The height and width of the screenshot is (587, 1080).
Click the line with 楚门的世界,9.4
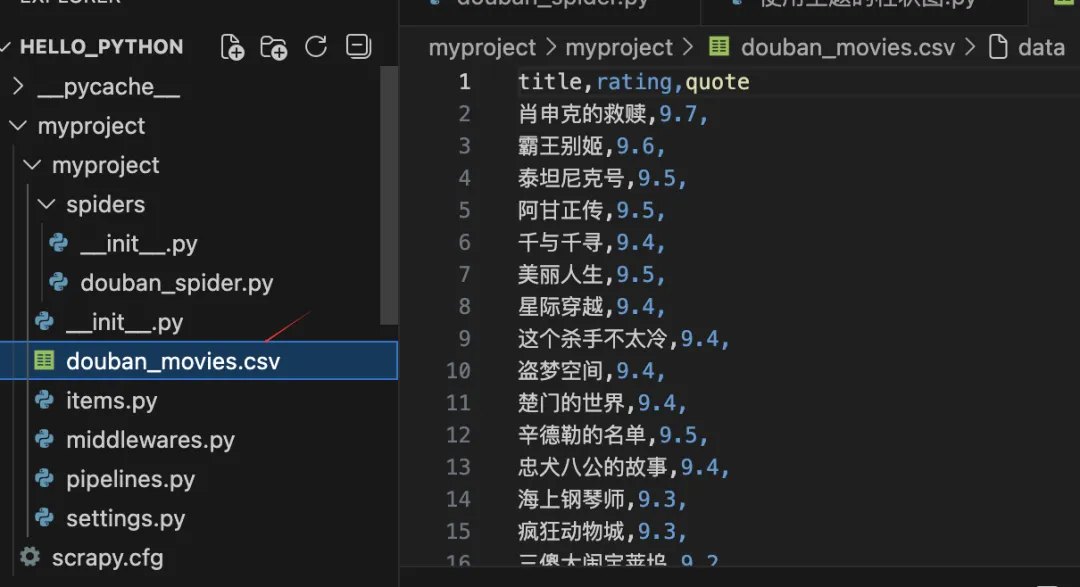tap(603, 403)
